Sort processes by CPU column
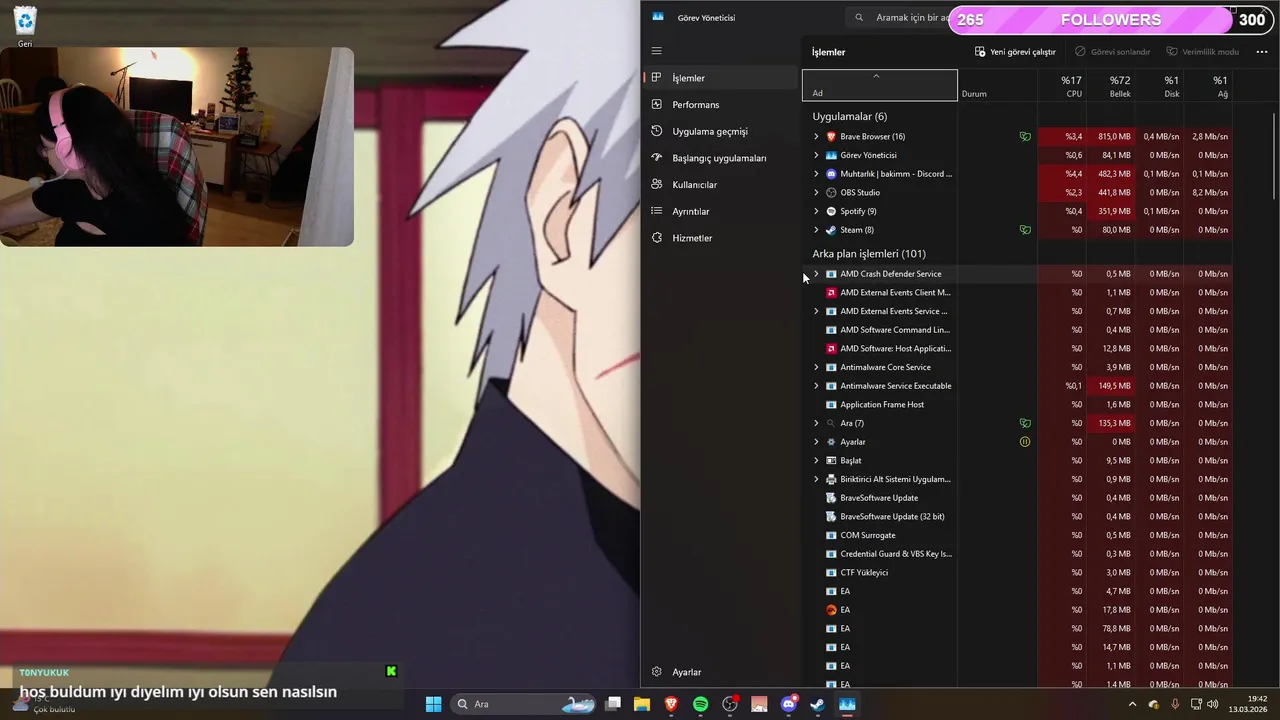The image size is (1280, 720). click(x=1062, y=85)
